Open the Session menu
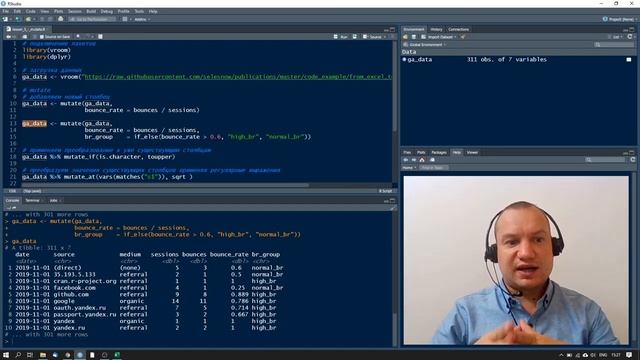The height and width of the screenshot is (360, 640). click(74, 11)
